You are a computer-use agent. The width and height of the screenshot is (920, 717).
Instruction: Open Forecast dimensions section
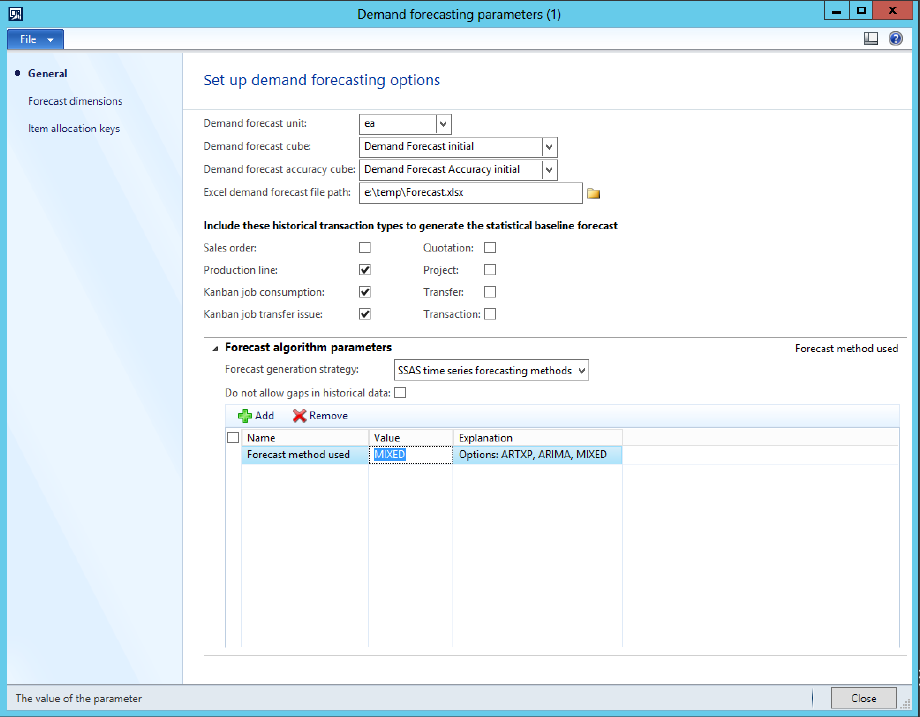click(75, 101)
